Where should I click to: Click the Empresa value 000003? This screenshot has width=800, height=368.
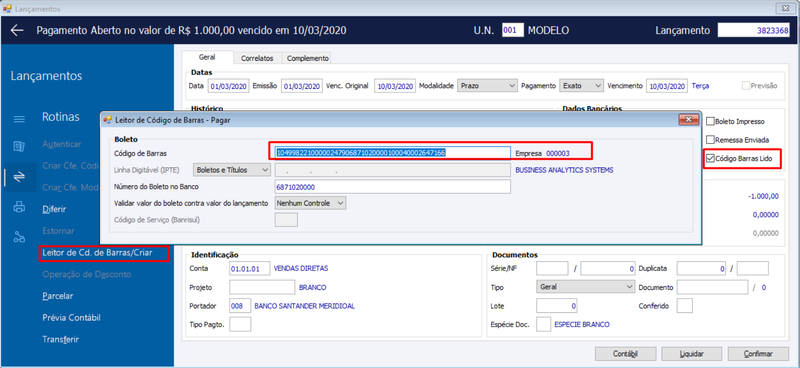pyautogui.click(x=558, y=153)
